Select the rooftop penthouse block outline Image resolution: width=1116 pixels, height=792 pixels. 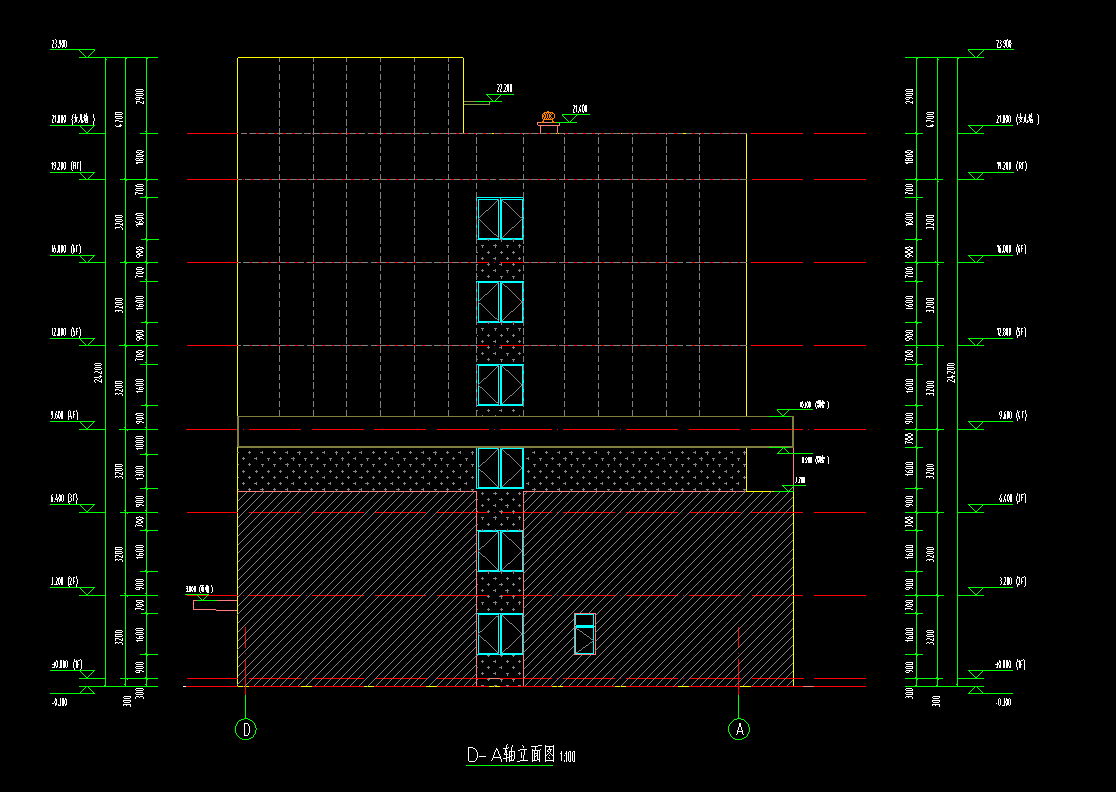(350, 95)
